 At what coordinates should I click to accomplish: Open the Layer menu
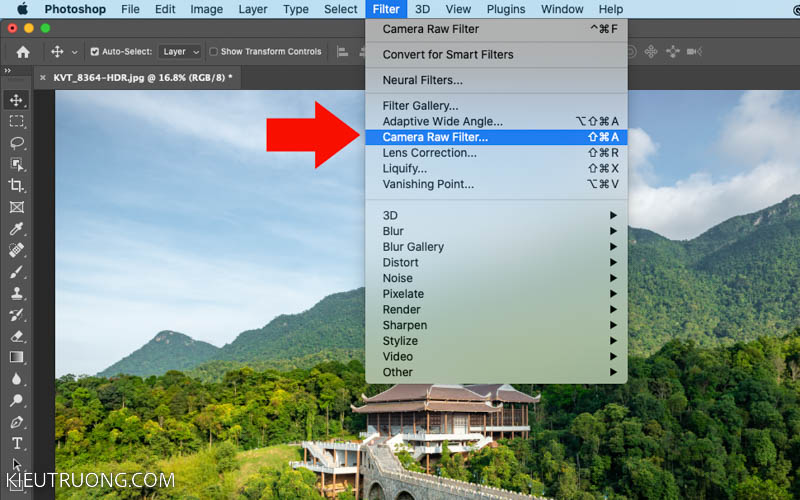(x=253, y=9)
